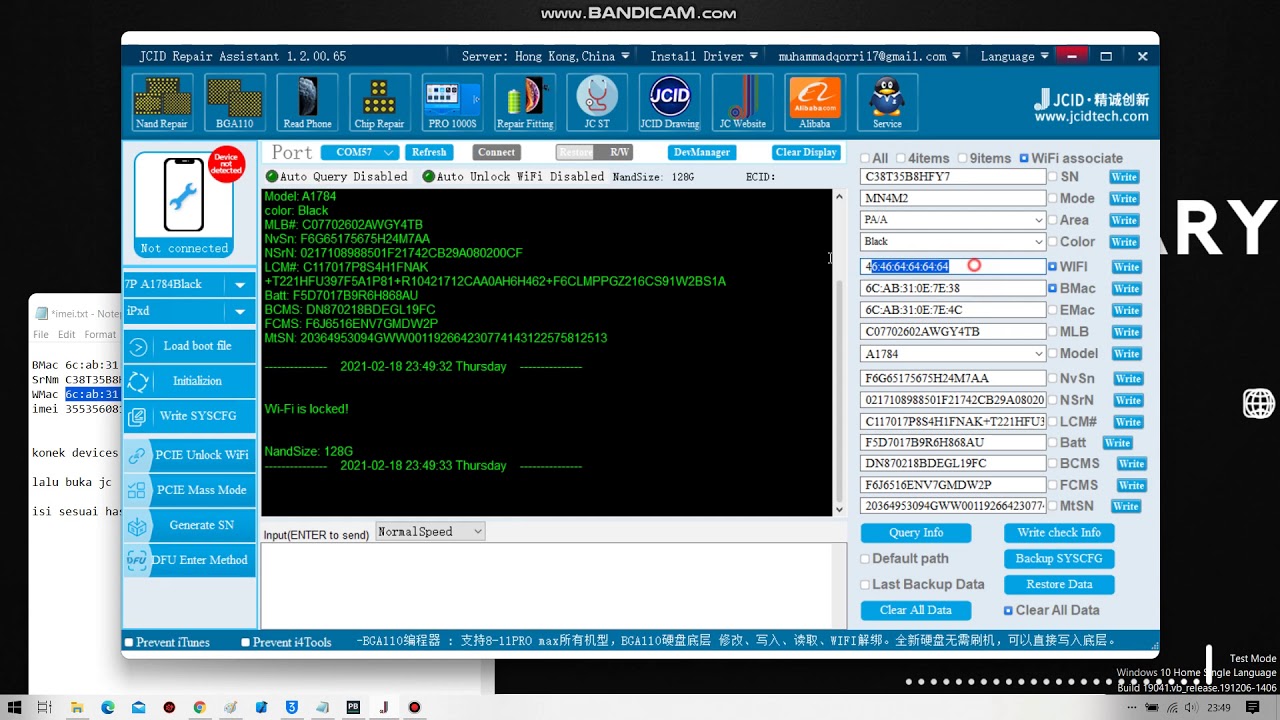Open the JC ST tool
1280x720 pixels.
pos(597,102)
